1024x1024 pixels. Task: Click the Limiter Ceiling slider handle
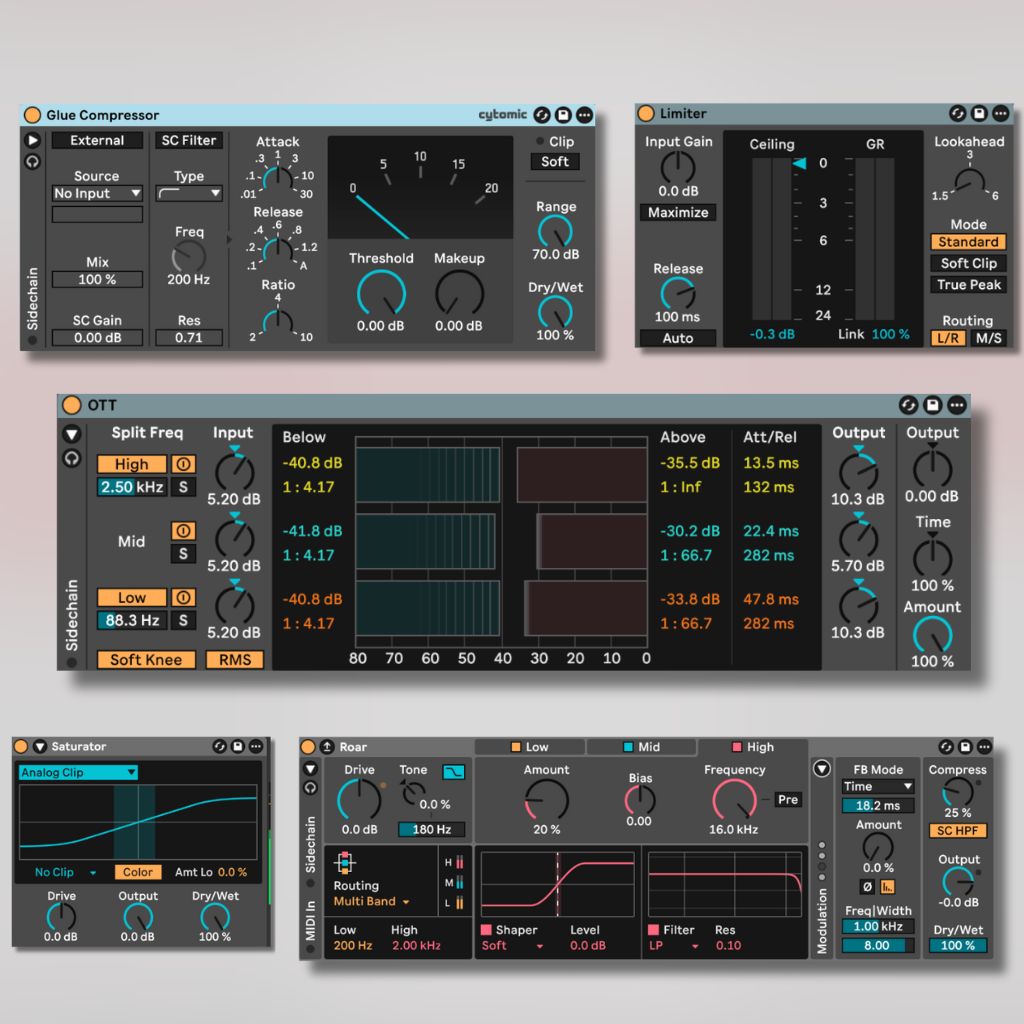click(x=799, y=164)
